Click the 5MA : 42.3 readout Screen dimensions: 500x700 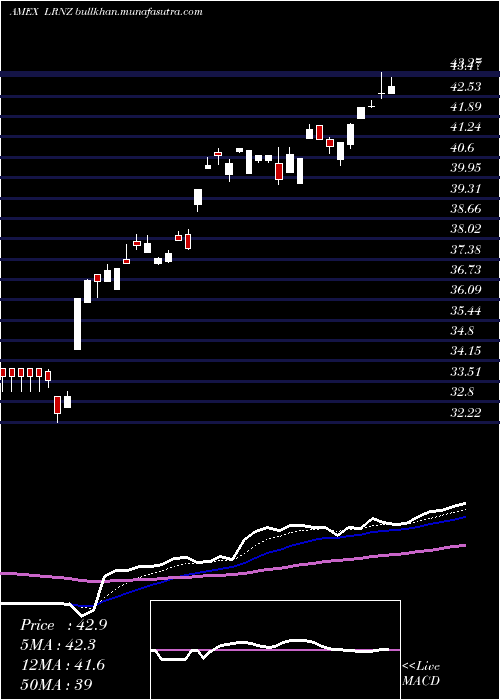coord(58,645)
